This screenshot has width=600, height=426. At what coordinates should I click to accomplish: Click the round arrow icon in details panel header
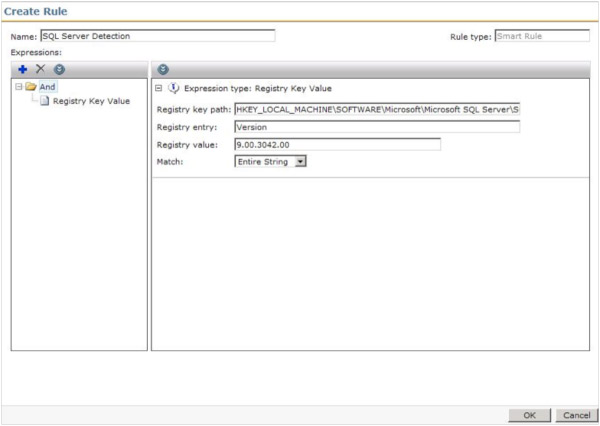point(163,69)
